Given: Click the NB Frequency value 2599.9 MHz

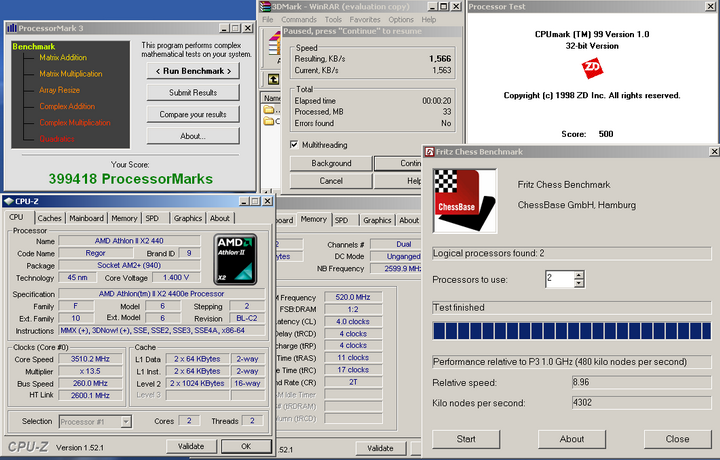Looking at the screenshot, I should coord(396,269).
